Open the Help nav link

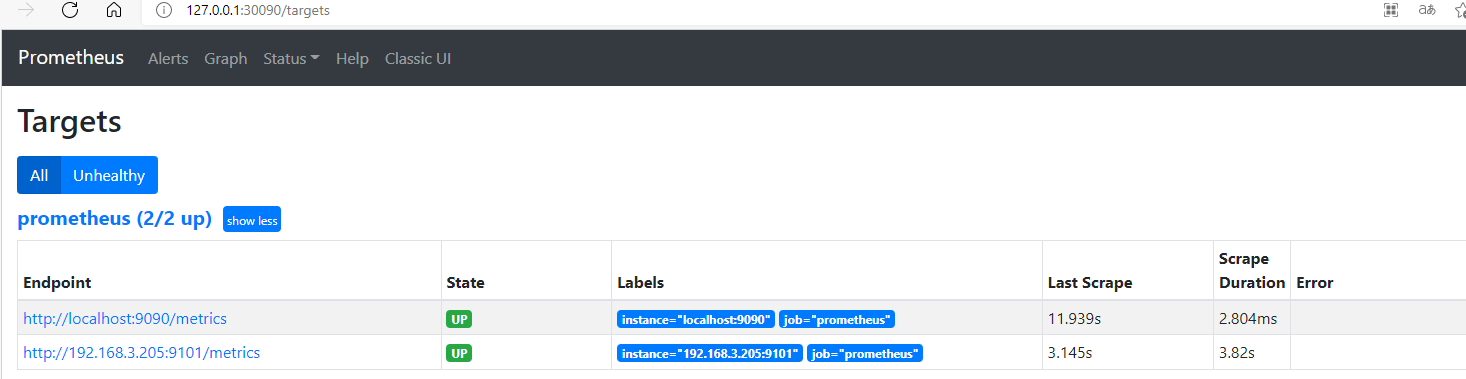[352, 58]
